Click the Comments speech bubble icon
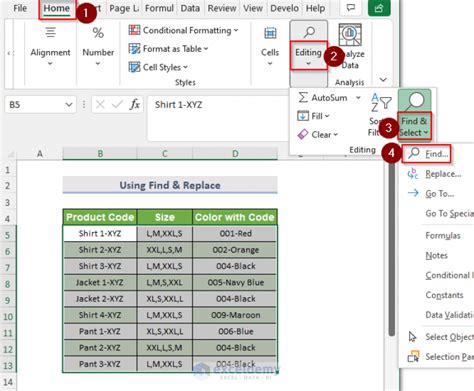The height and width of the screenshot is (391, 474). (x=351, y=8)
